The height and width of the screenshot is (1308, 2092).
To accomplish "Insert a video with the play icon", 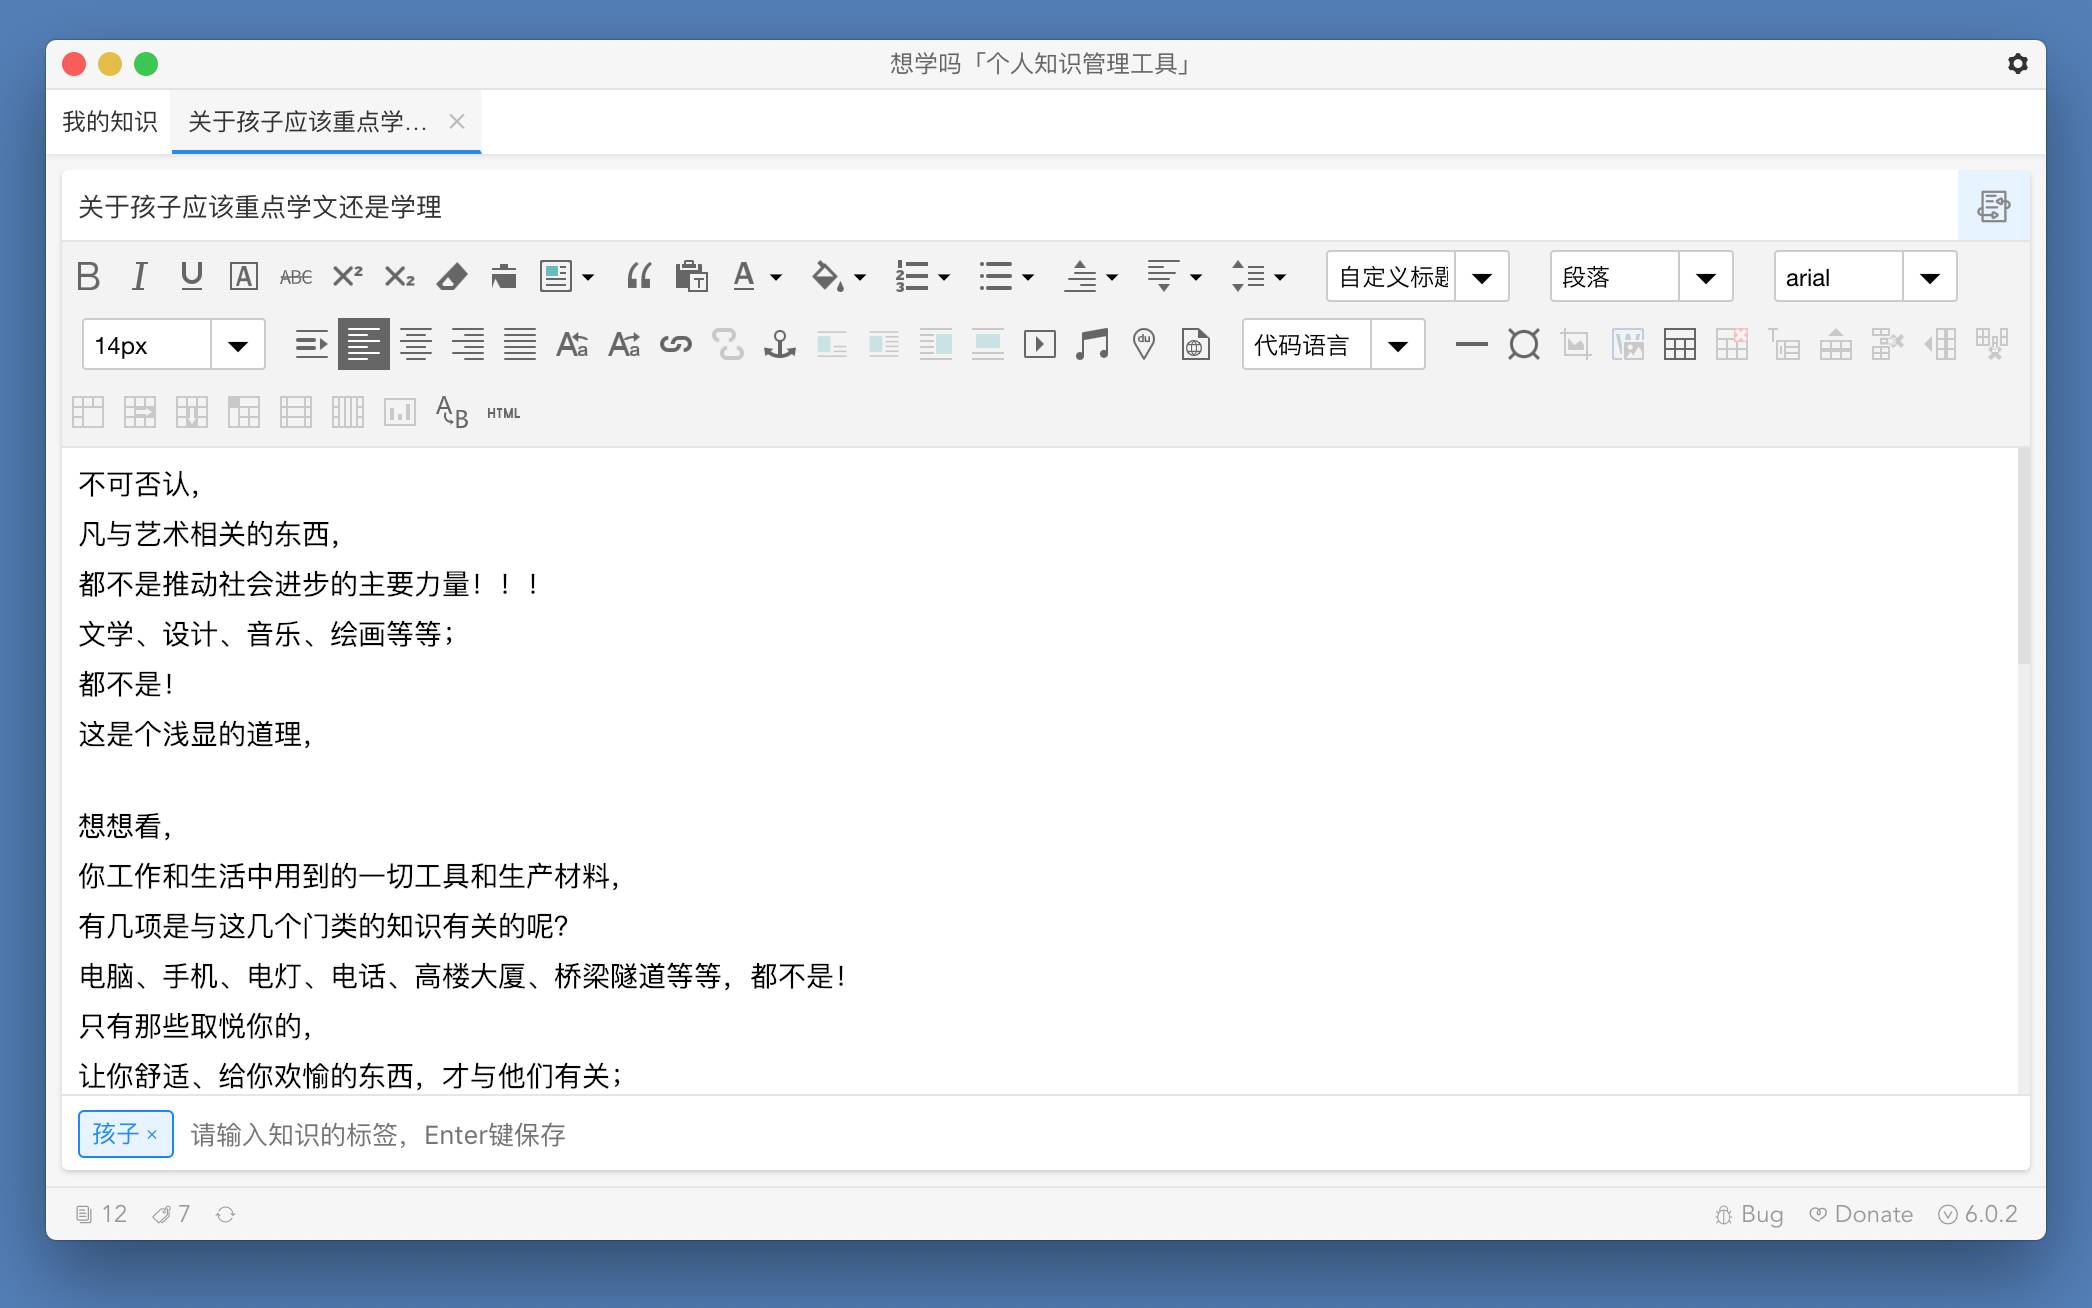I will [x=1040, y=345].
